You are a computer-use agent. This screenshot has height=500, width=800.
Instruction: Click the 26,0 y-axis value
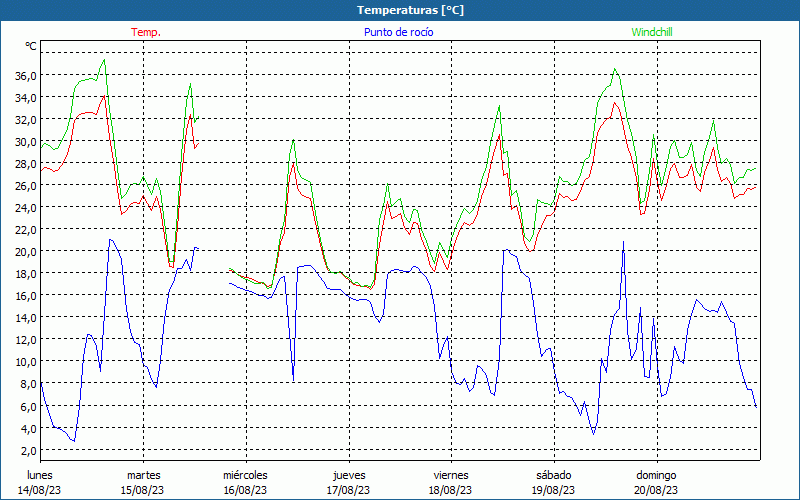(x=27, y=186)
